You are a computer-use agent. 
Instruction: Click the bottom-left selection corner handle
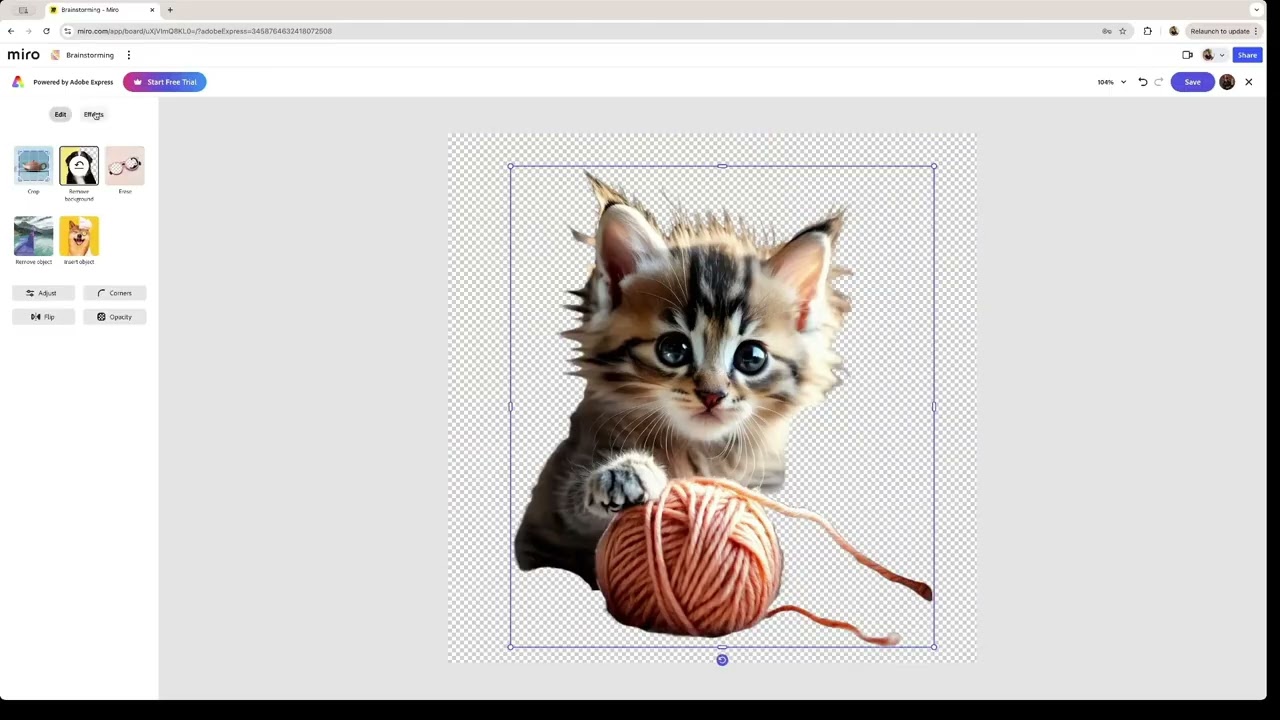click(x=511, y=647)
